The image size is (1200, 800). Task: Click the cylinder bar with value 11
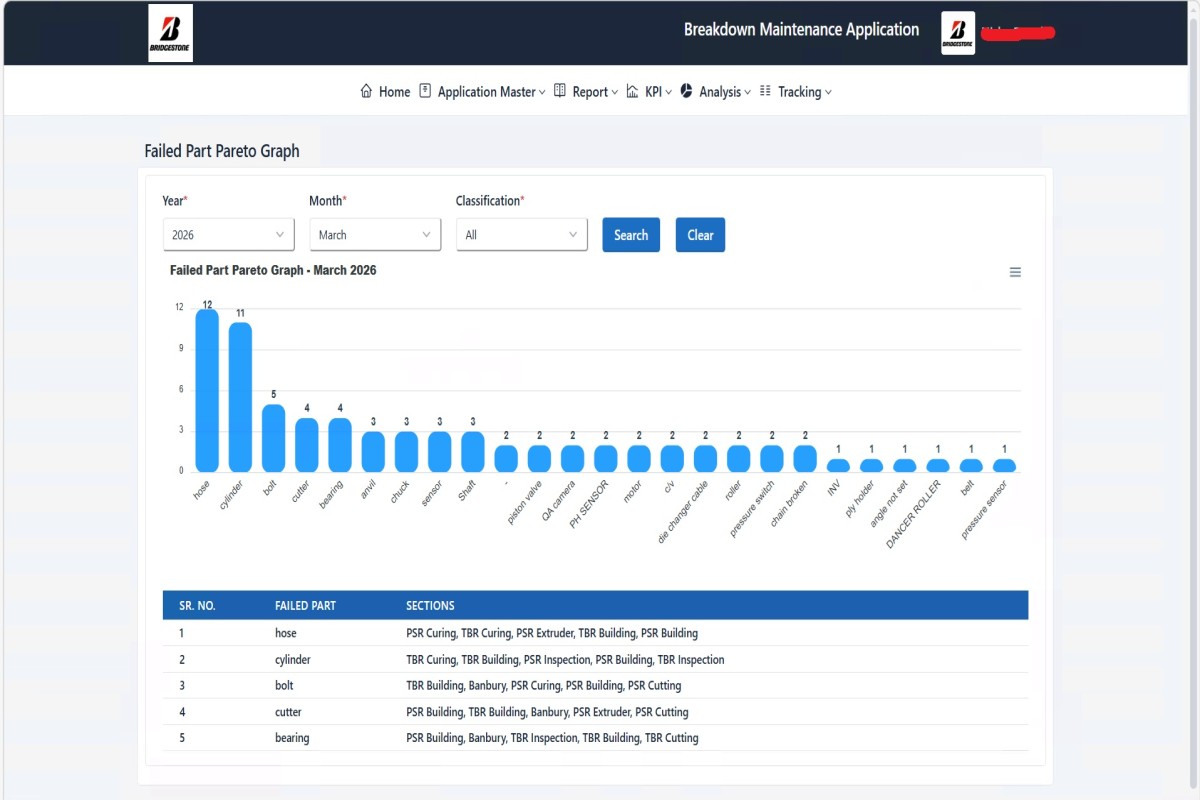pyautogui.click(x=240, y=397)
